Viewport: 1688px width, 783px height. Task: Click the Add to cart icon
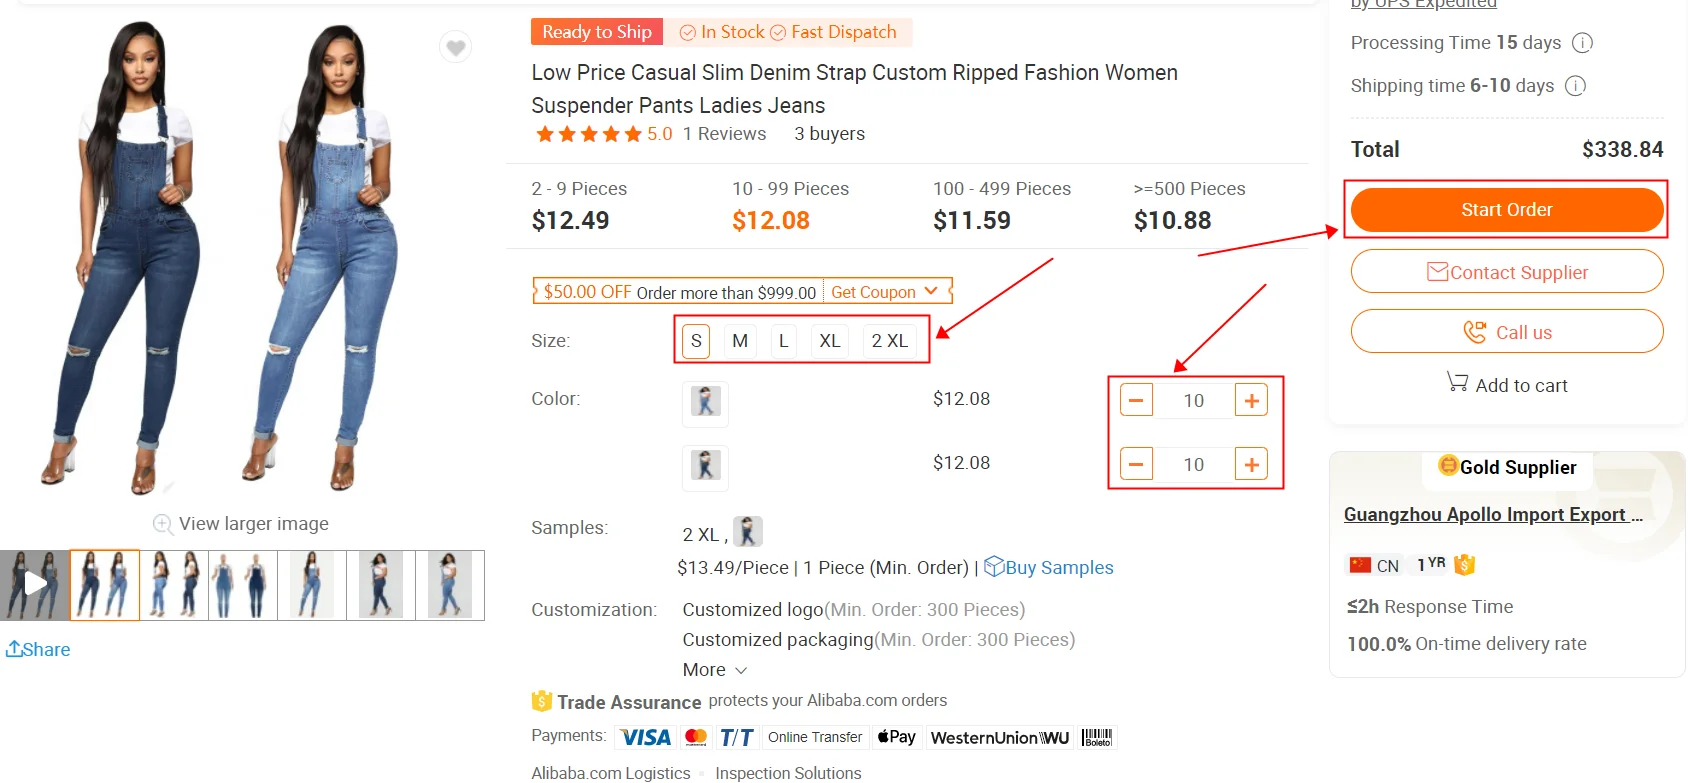click(x=1457, y=382)
